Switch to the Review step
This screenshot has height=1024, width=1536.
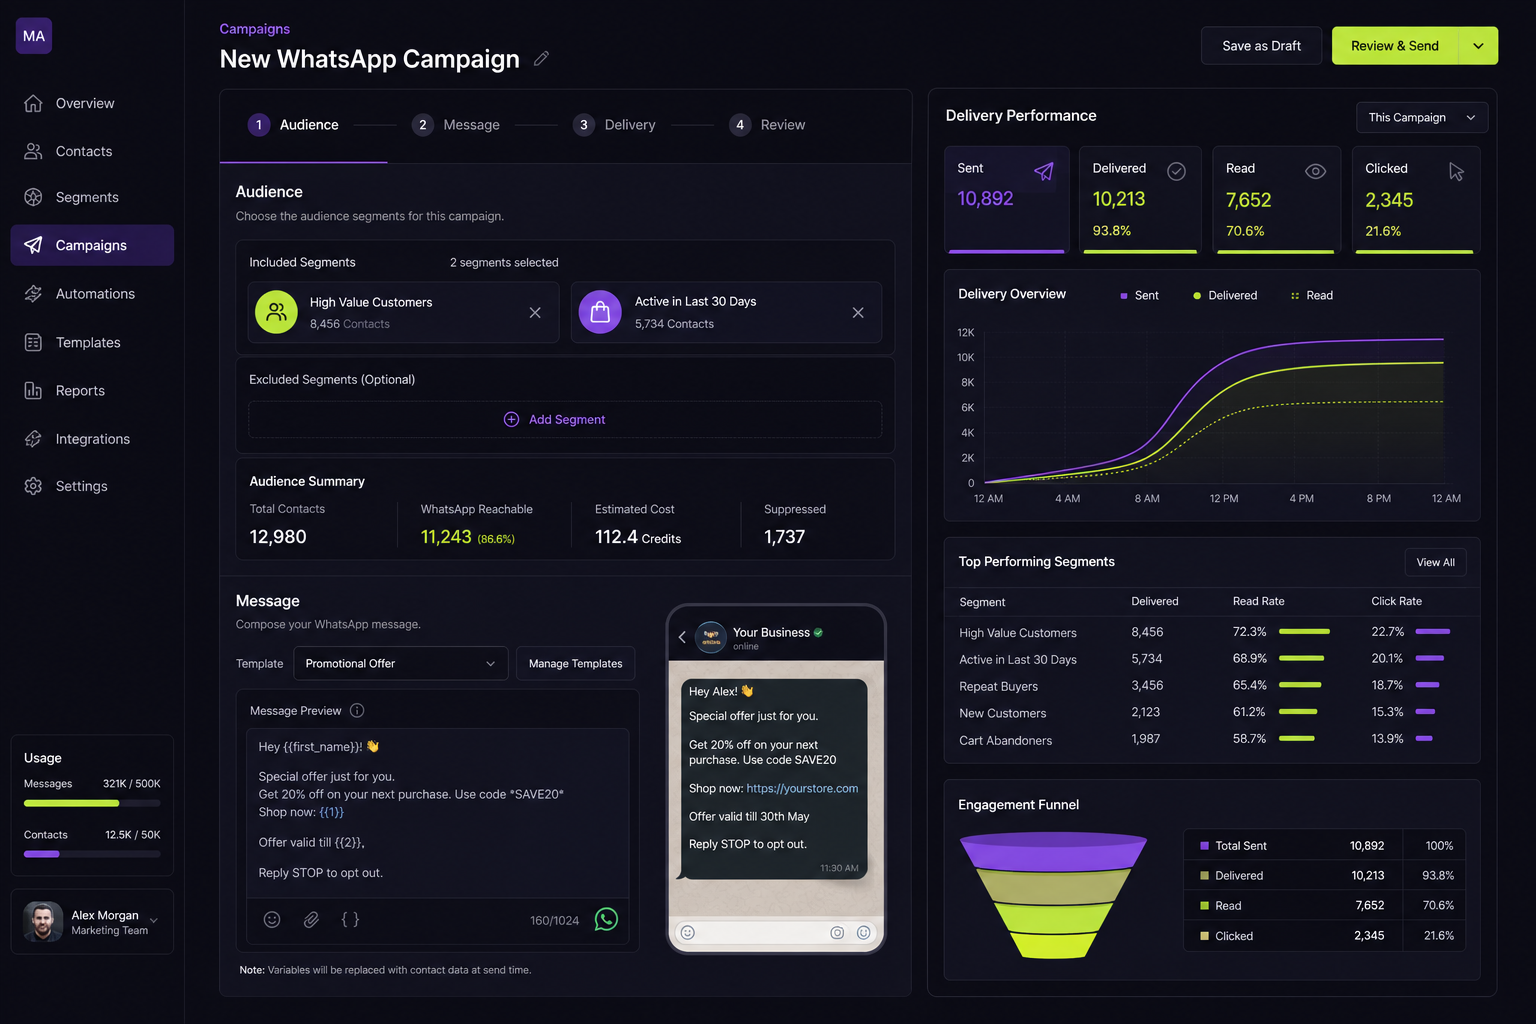click(x=767, y=125)
